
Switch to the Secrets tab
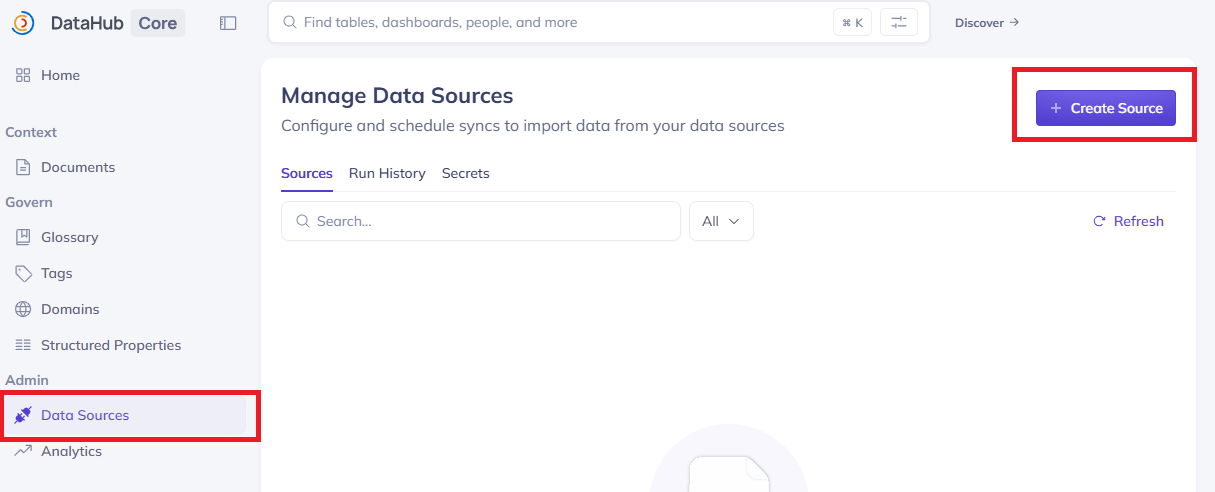[466, 173]
